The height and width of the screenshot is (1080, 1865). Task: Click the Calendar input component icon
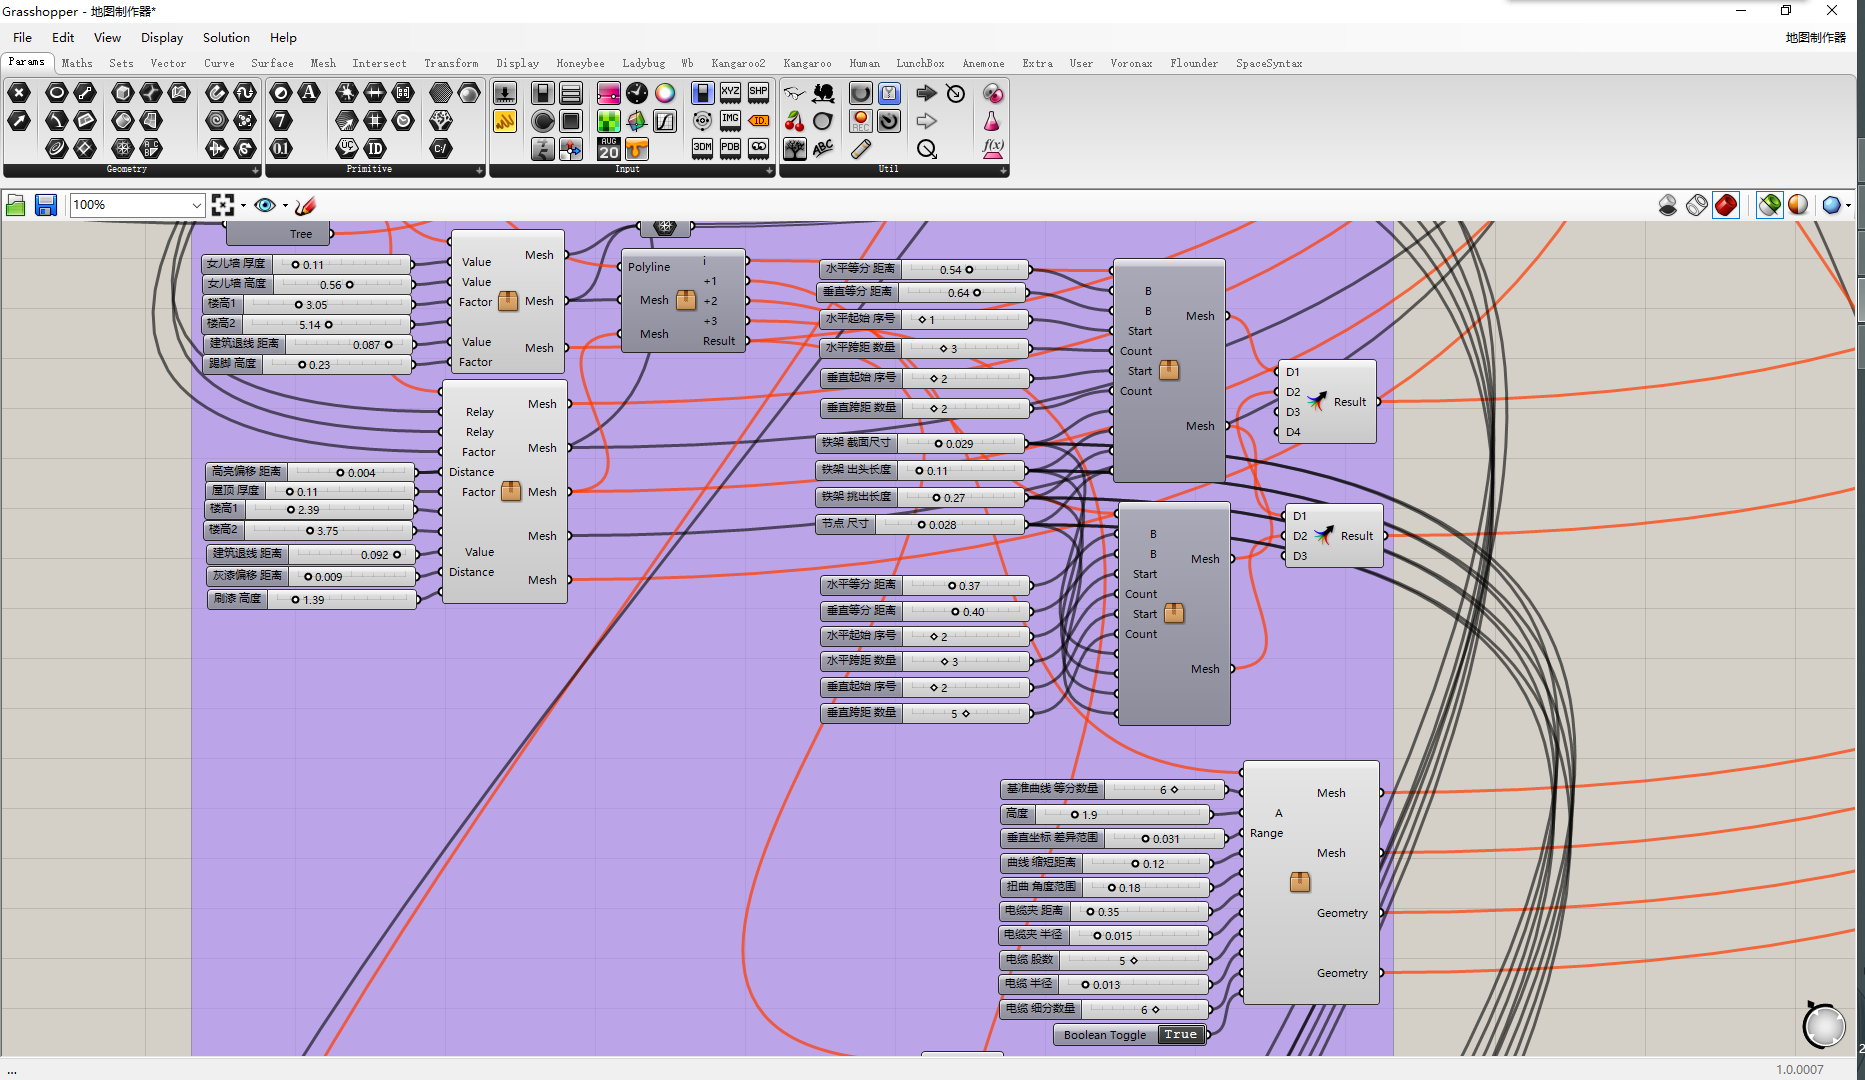[608, 149]
